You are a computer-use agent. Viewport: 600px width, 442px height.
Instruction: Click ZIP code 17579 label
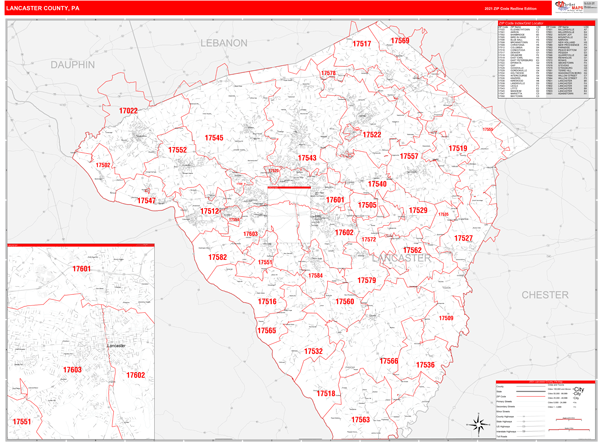click(x=367, y=281)
